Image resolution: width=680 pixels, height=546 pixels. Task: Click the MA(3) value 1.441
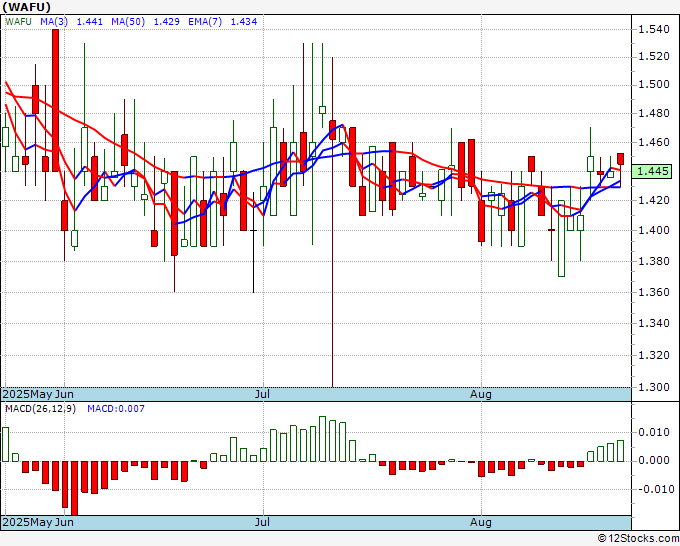coord(90,22)
